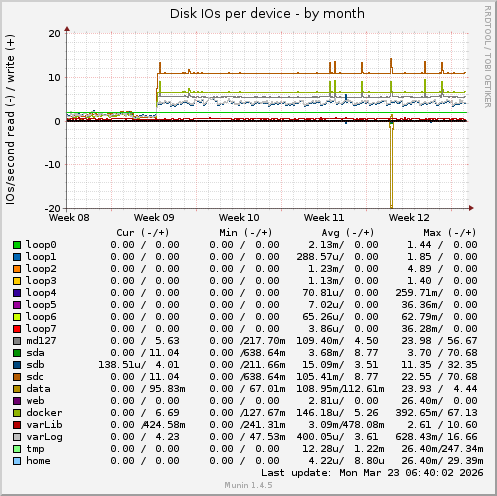Click the 'md127' legend label
The width and height of the screenshot is (497, 496).
(41, 341)
